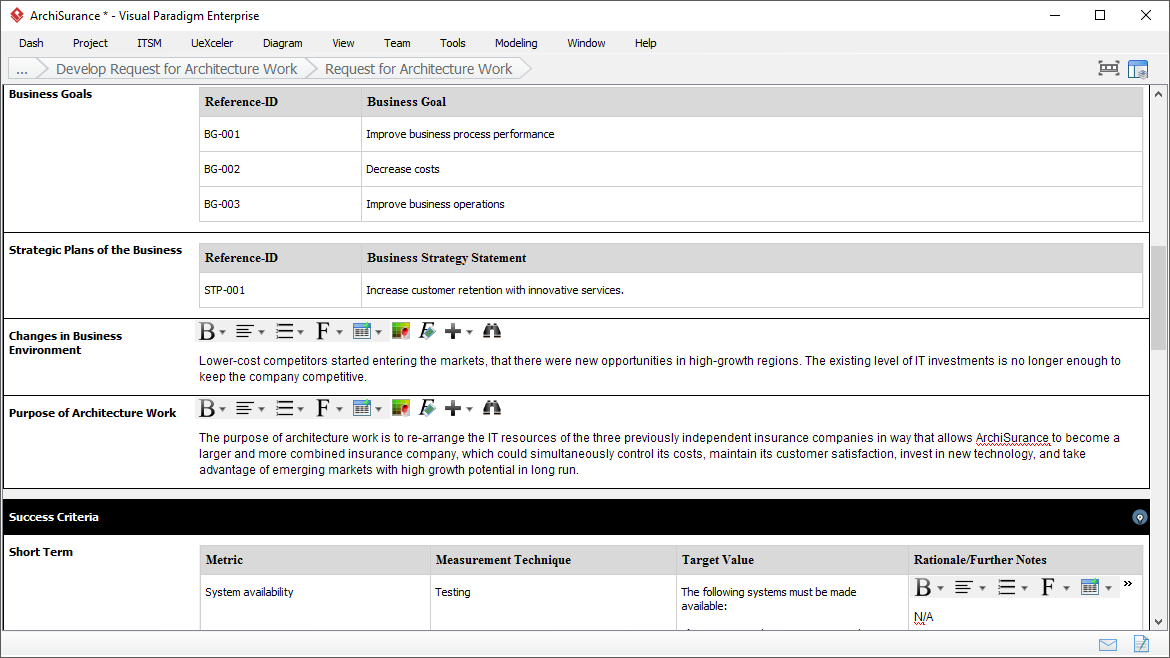Open the list style dropdown arrow
Screen dimensions: 1170x658
click(300, 330)
